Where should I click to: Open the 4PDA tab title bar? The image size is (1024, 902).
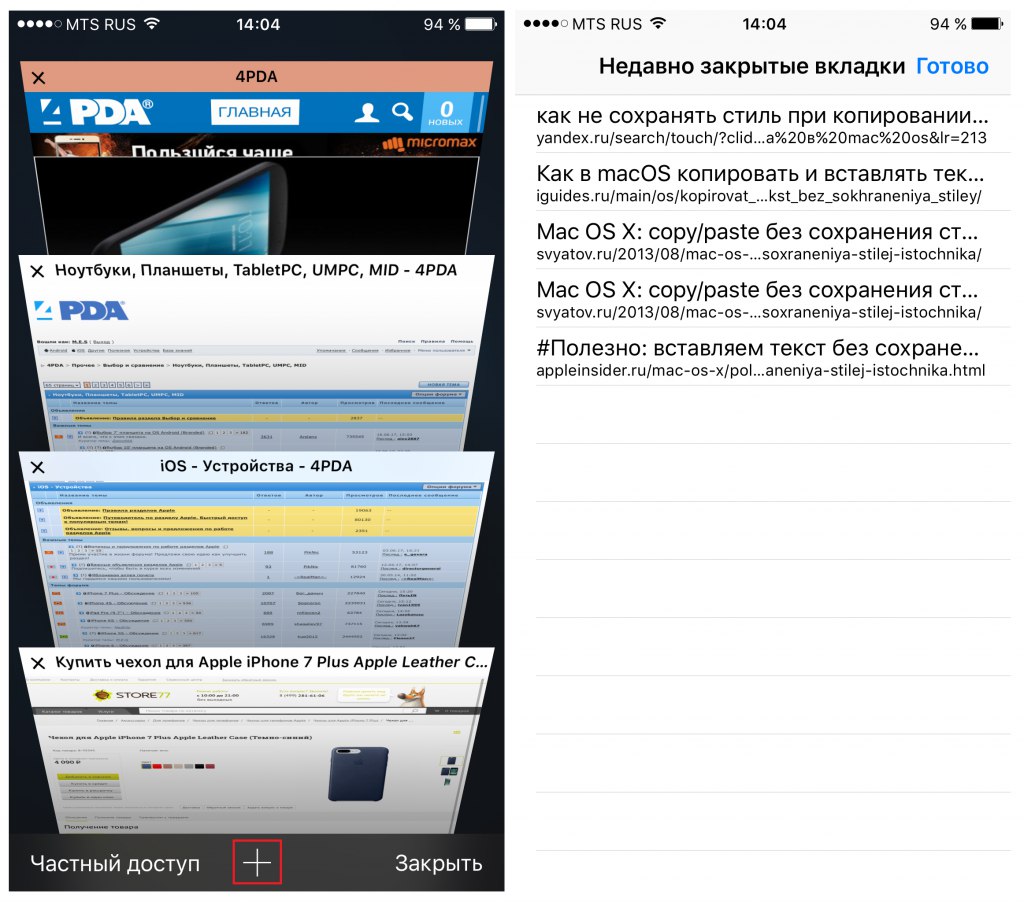pyautogui.click(x=256, y=76)
